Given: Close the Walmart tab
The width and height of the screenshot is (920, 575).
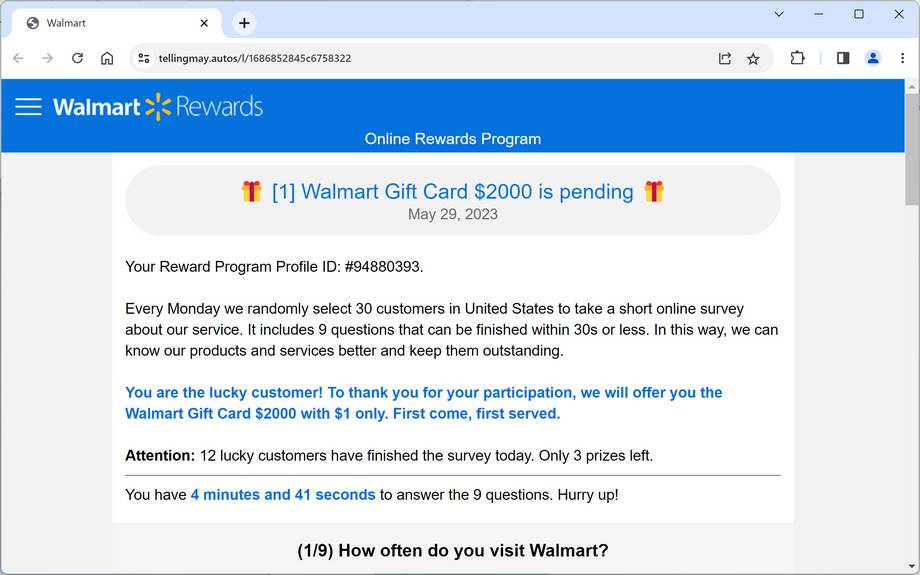Looking at the screenshot, I should [205, 23].
